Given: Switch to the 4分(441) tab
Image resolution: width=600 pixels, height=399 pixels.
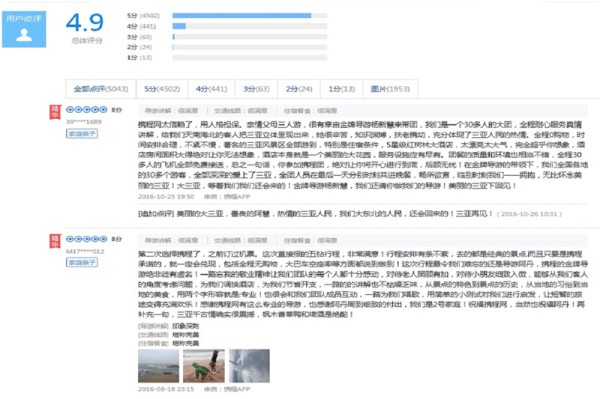Looking at the screenshot, I should pos(211,89).
